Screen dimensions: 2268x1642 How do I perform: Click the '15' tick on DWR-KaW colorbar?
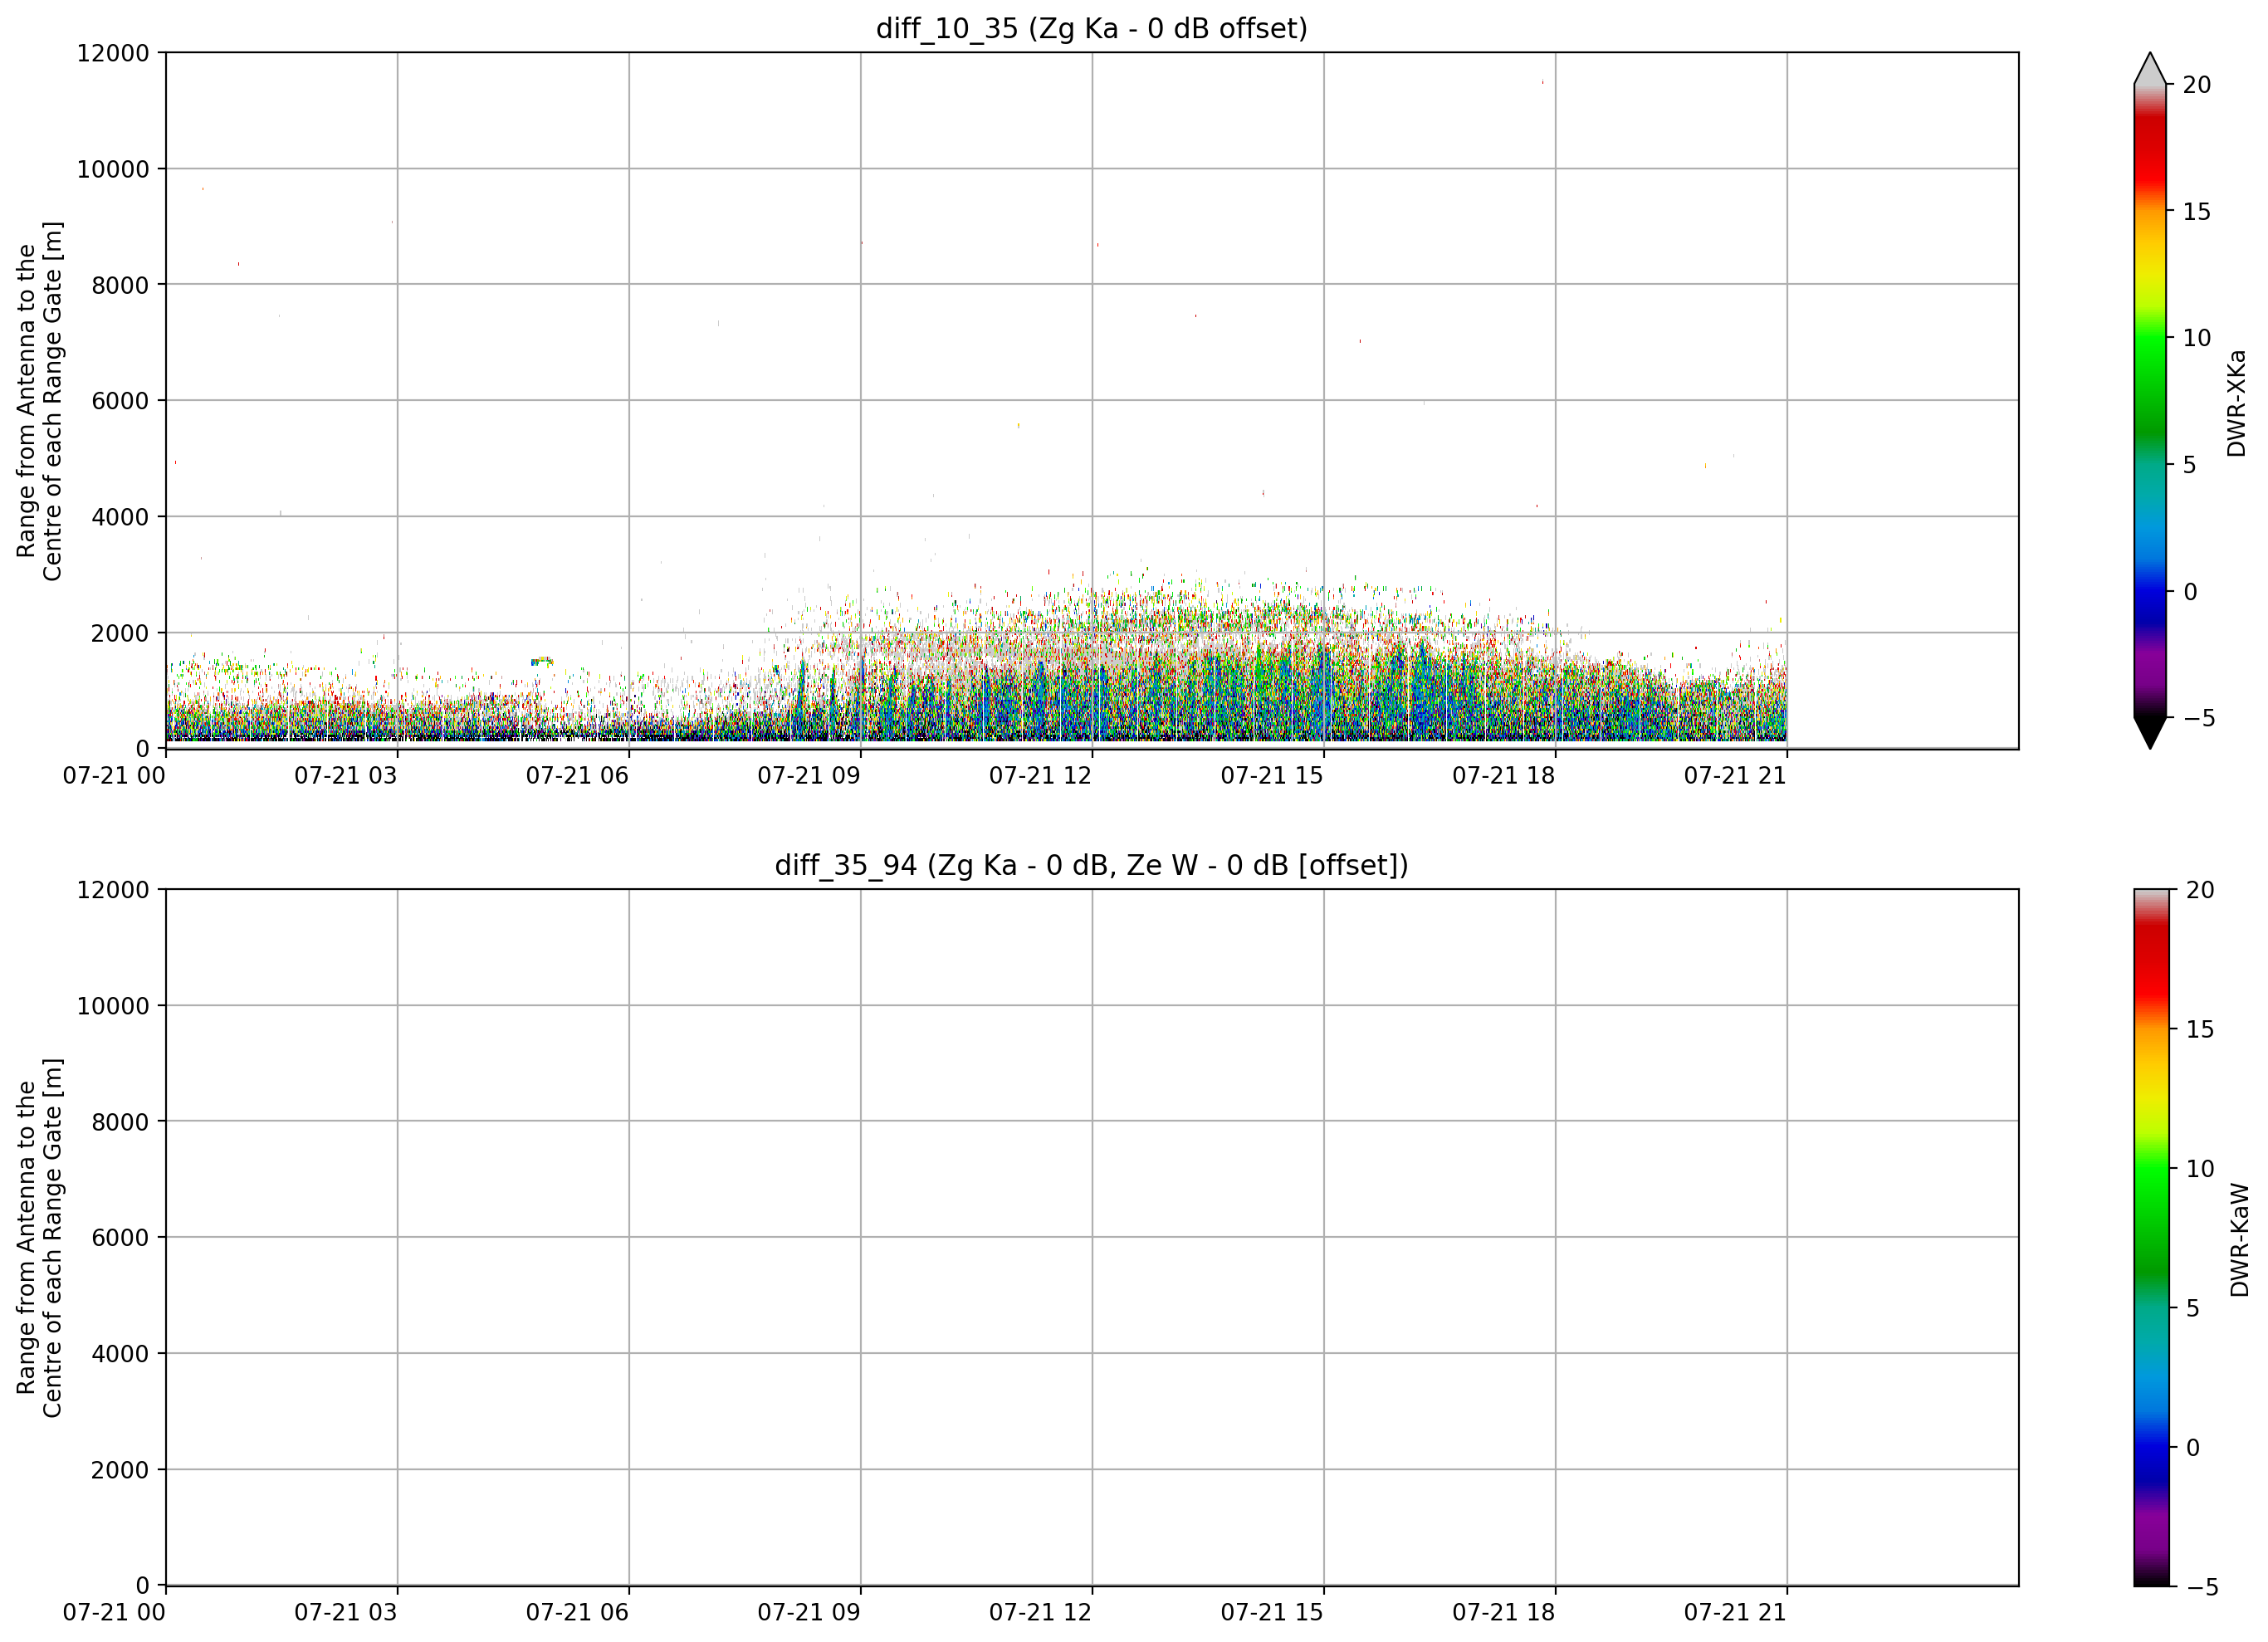[x=2200, y=1029]
